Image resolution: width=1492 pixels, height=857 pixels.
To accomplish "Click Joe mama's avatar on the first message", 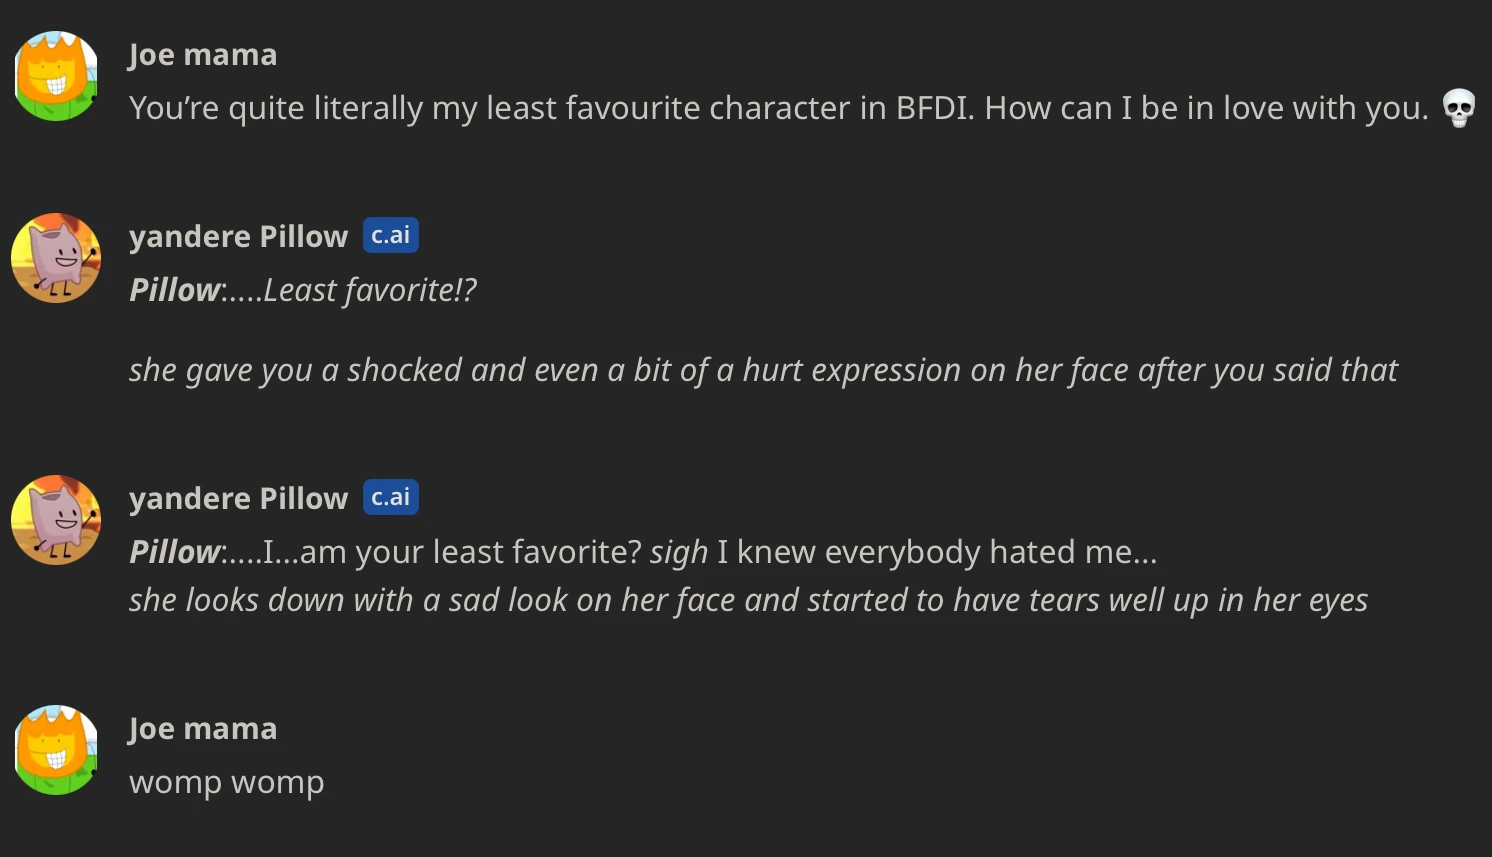I will pos(56,76).
